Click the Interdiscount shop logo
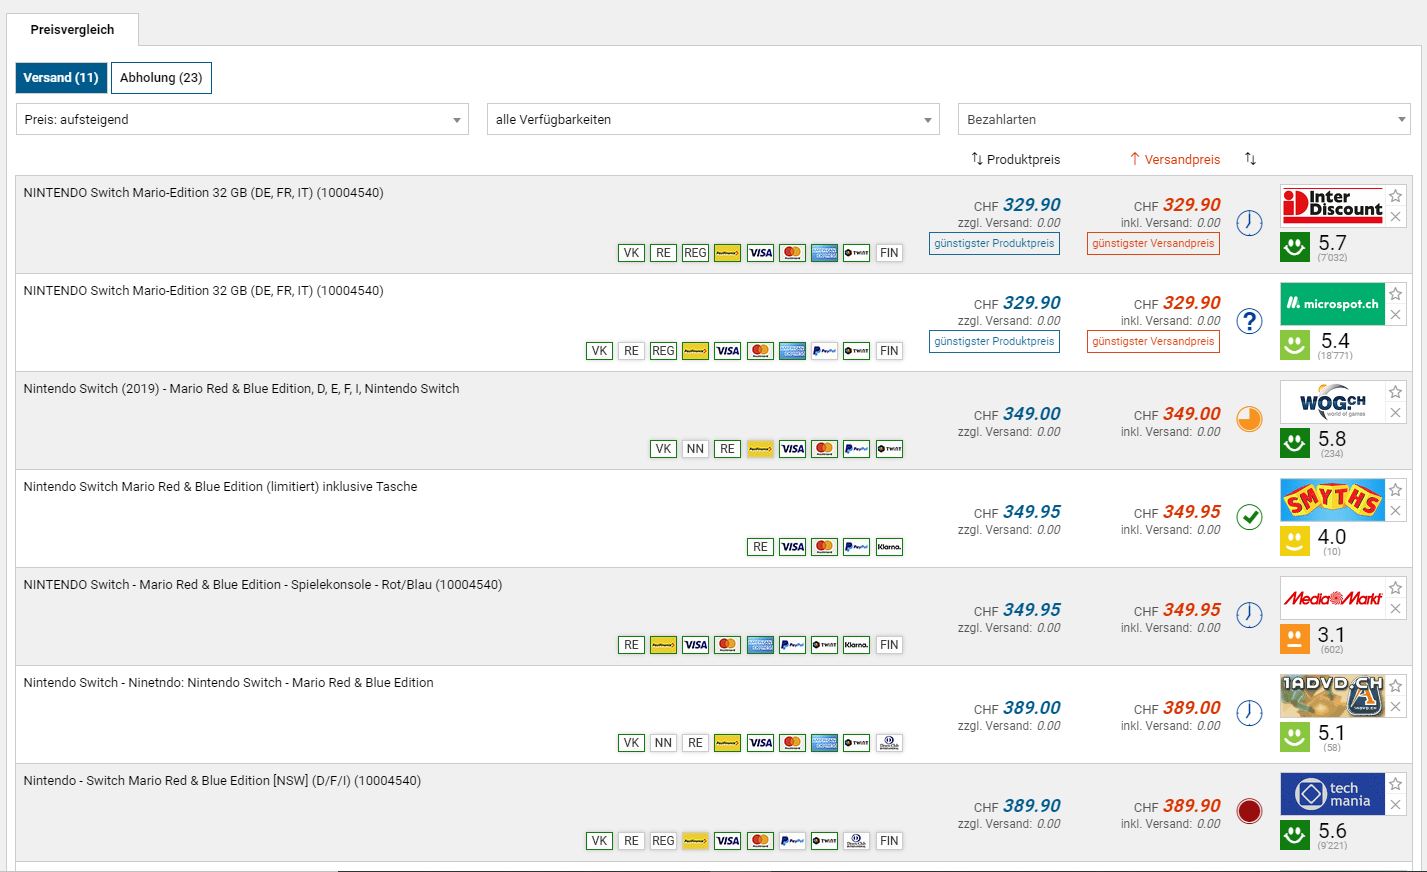The width and height of the screenshot is (1427, 872). click(x=1332, y=205)
